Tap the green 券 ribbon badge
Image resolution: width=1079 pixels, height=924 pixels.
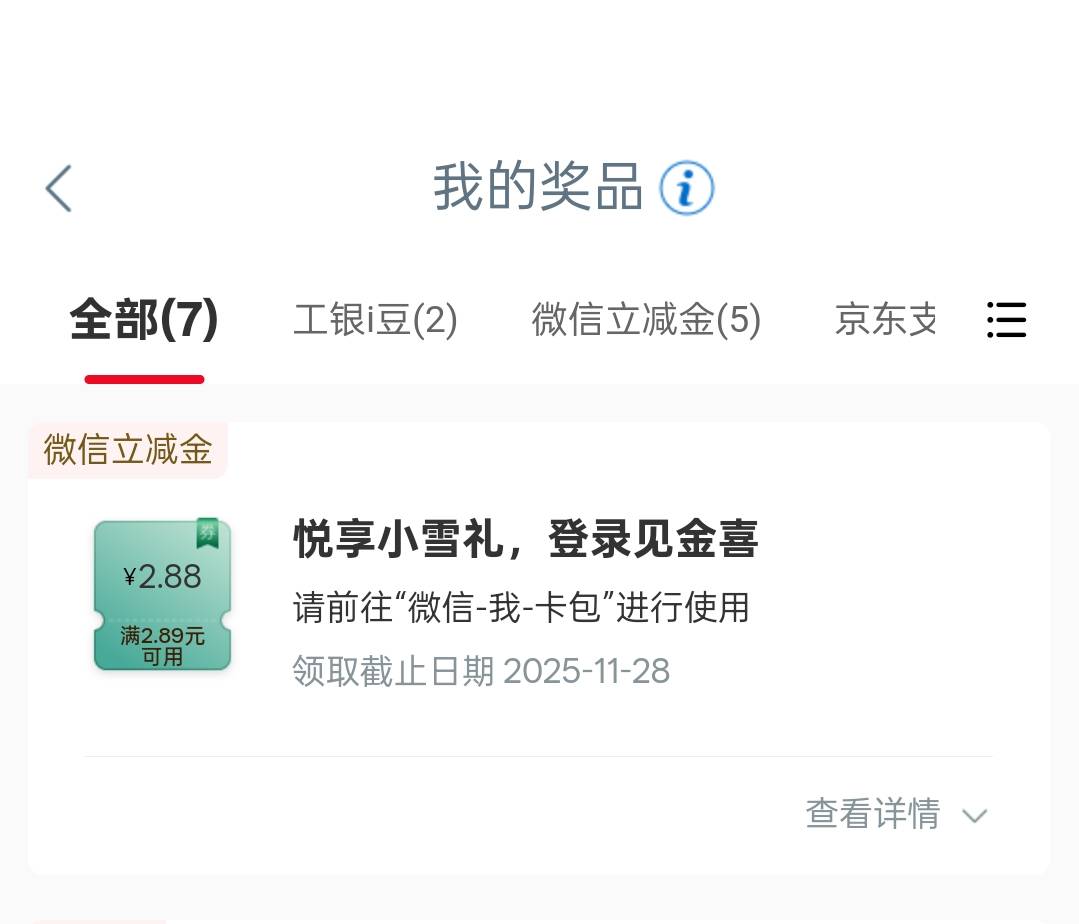point(207,533)
